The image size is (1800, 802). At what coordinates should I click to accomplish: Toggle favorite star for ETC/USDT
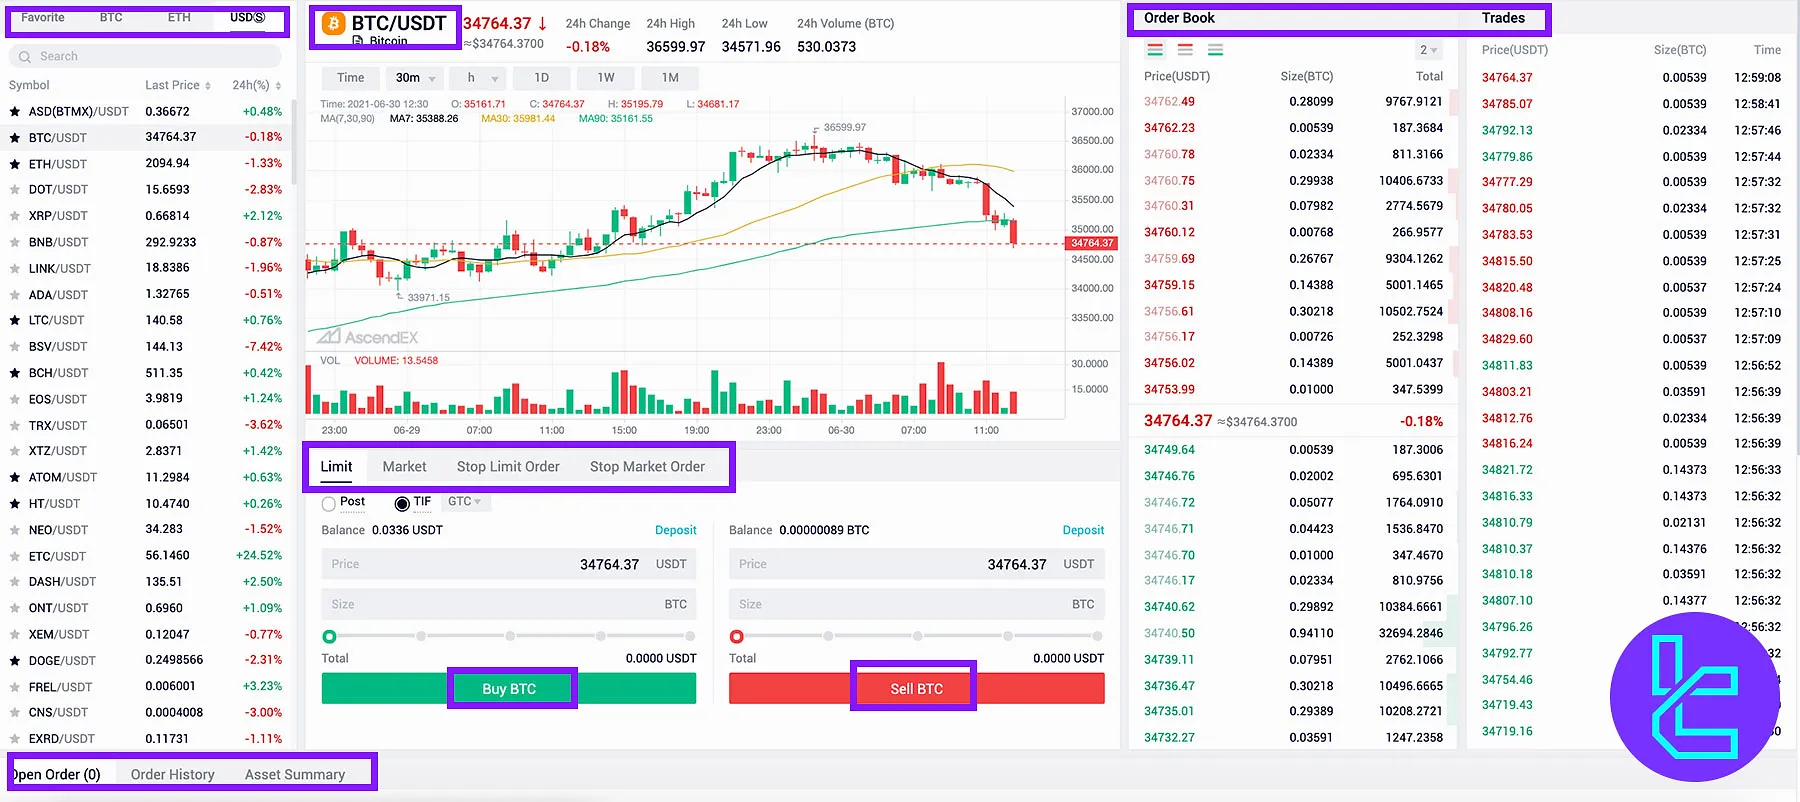pos(15,557)
